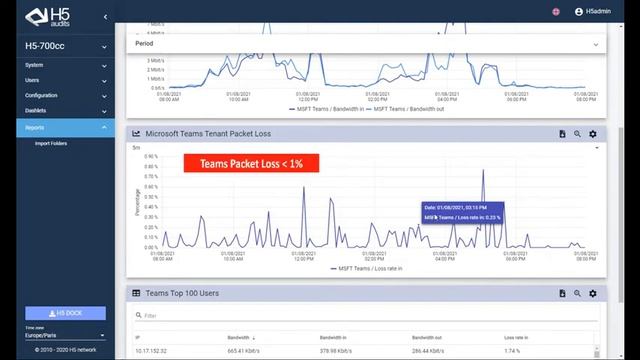
Task: Click the Teams Top 100 Users table icon
Action: [x=136, y=293]
